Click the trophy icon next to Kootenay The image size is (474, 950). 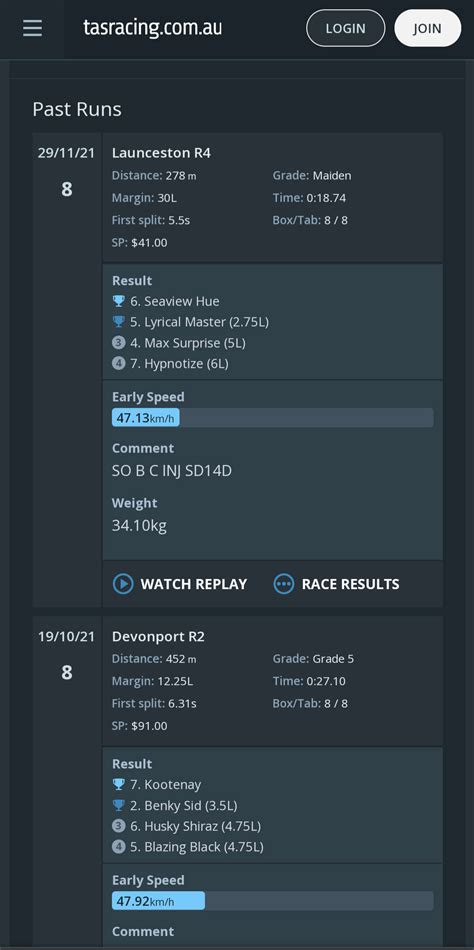119,785
